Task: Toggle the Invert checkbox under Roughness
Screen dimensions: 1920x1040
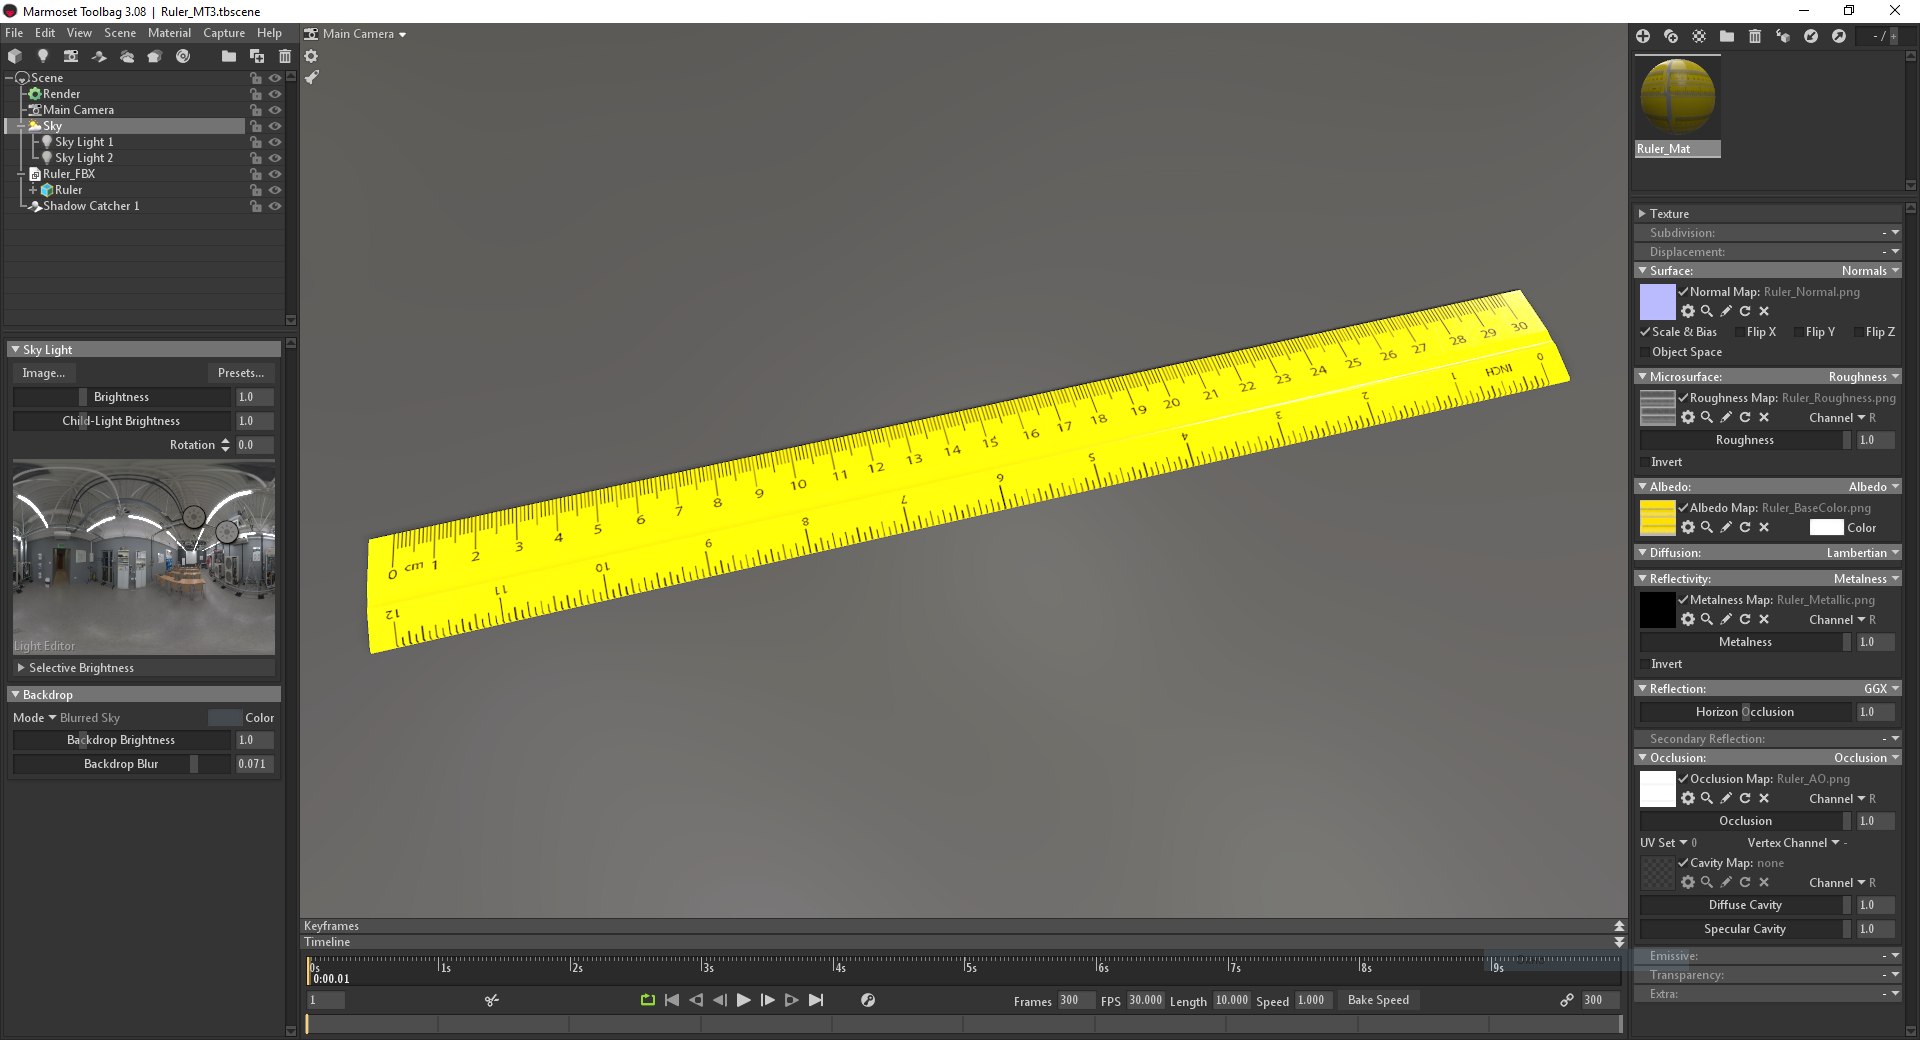Action: tap(1645, 462)
